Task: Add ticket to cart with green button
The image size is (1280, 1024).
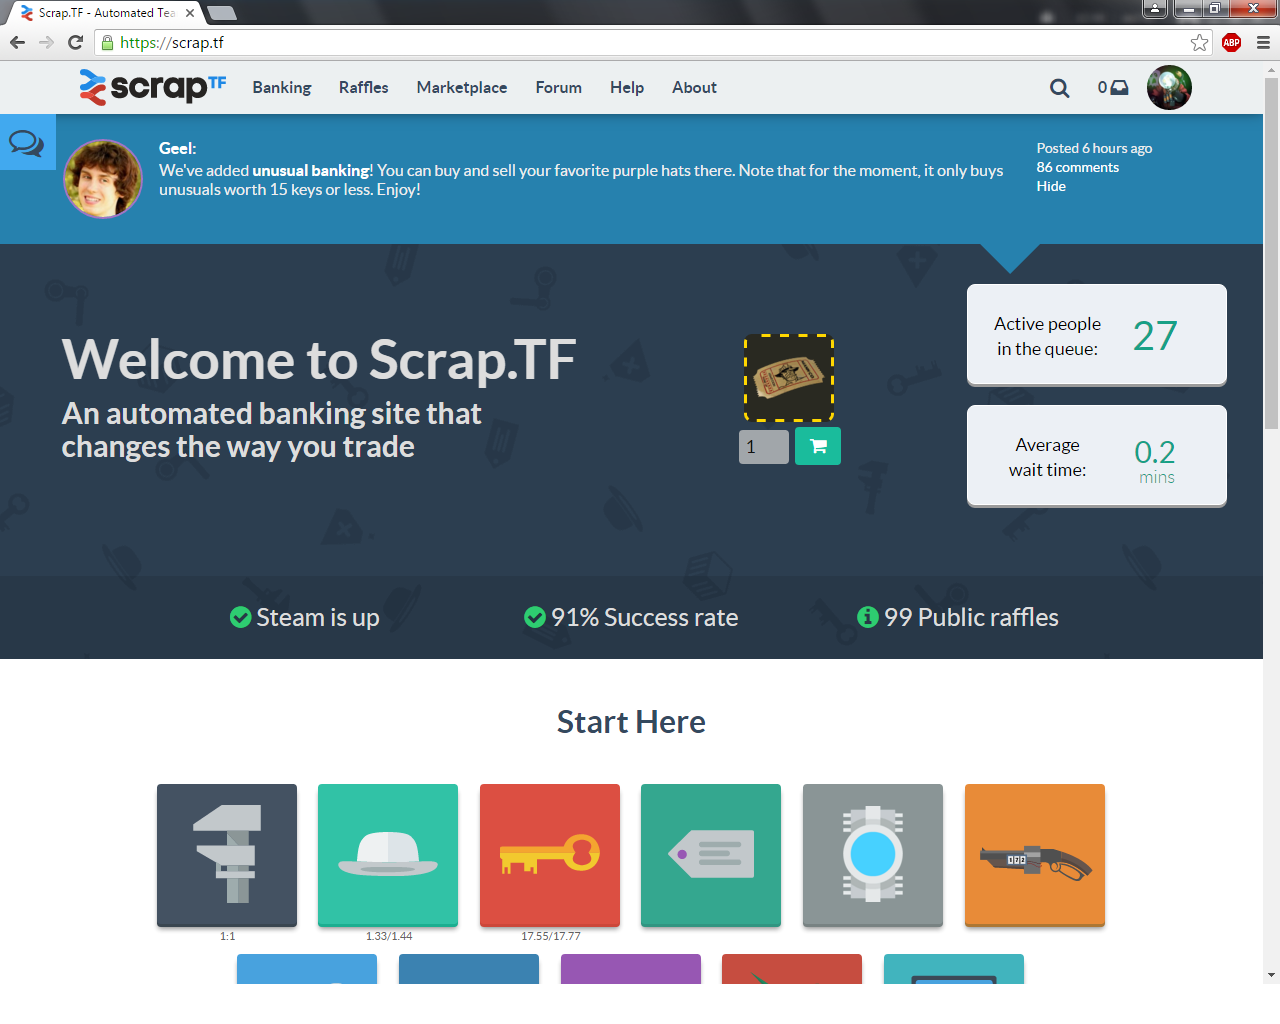Action: 818,446
